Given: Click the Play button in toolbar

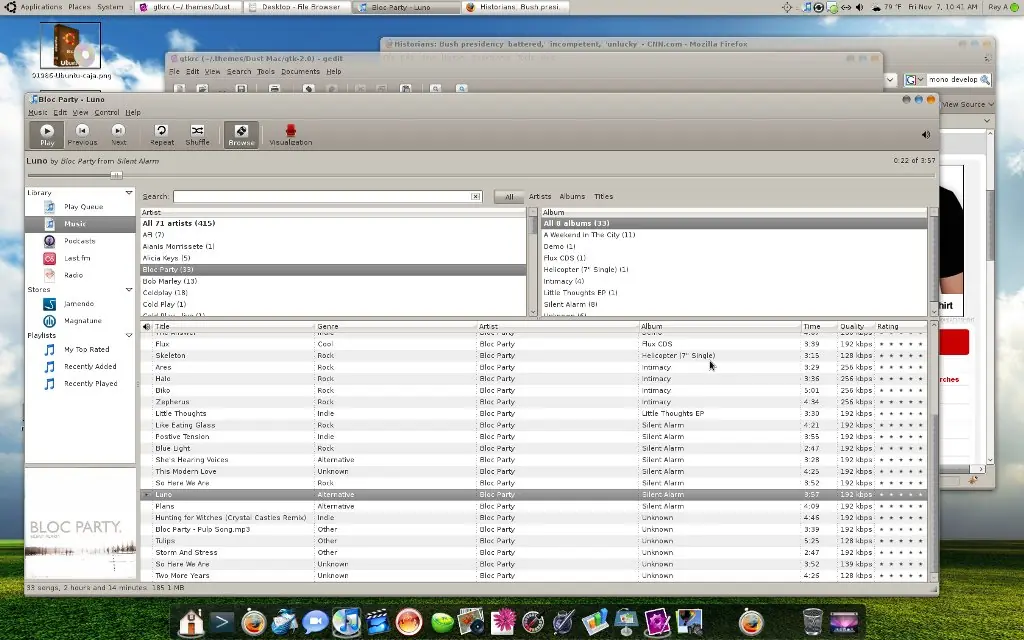Looking at the screenshot, I should coord(46,135).
